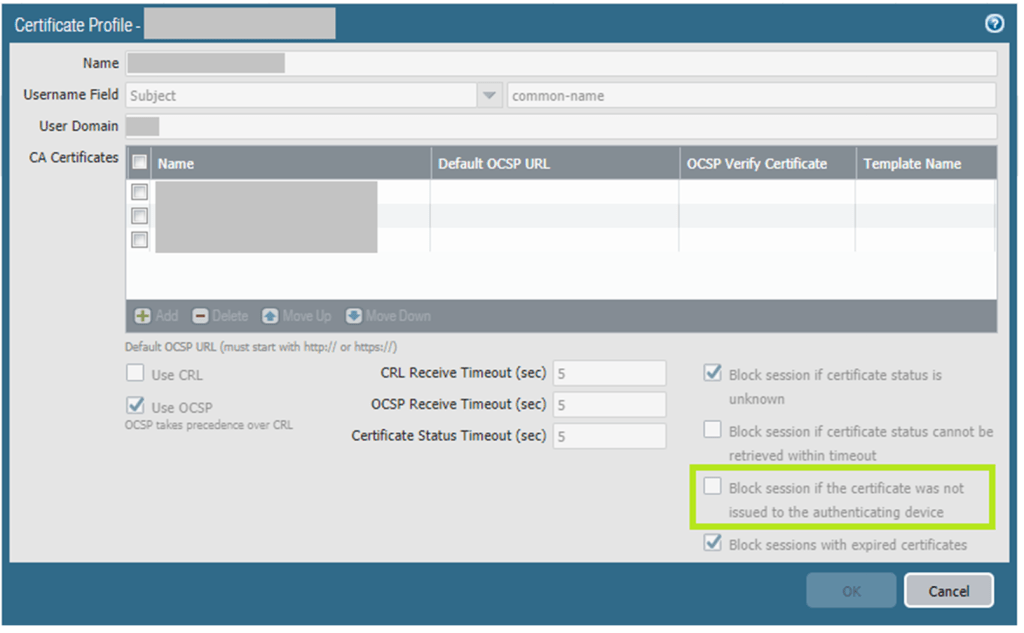Click the Delete certificate icon
Image resolution: width=1024 pixels, height=633 pixels.
coord(200,316)
